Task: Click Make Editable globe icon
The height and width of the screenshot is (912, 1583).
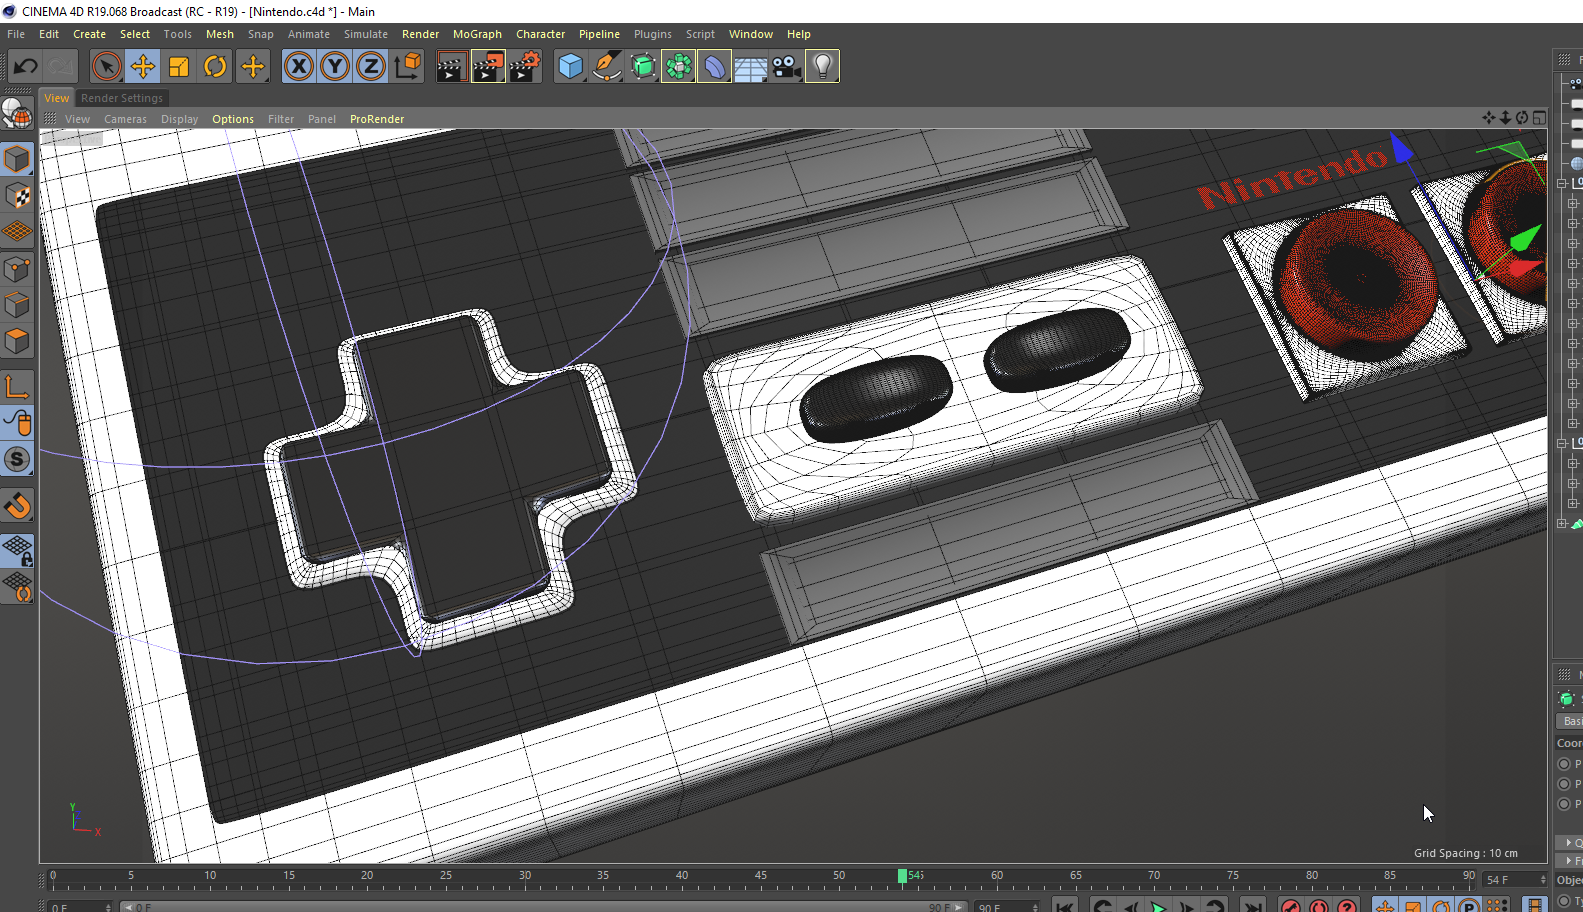Action: tap(17, 113)
